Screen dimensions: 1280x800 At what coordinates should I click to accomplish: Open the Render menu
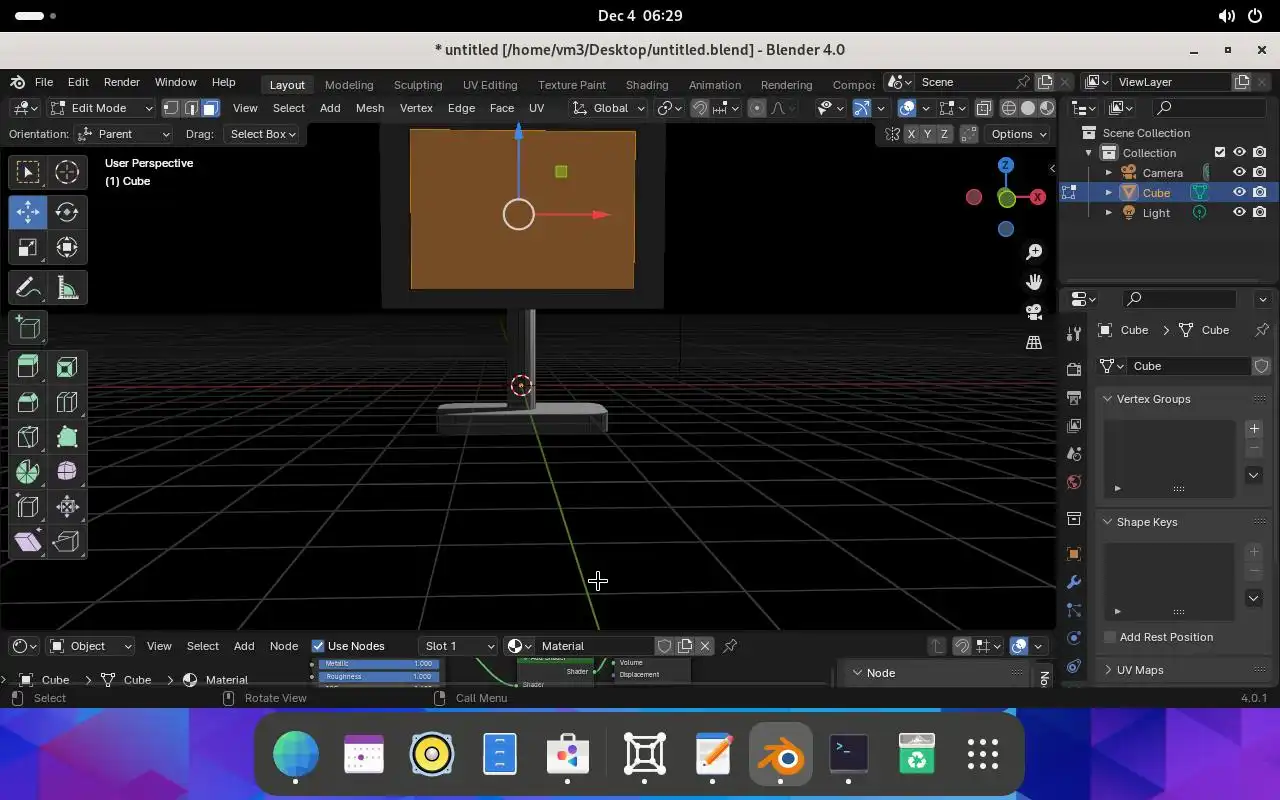pyautogui.click(x=122, y=82)
